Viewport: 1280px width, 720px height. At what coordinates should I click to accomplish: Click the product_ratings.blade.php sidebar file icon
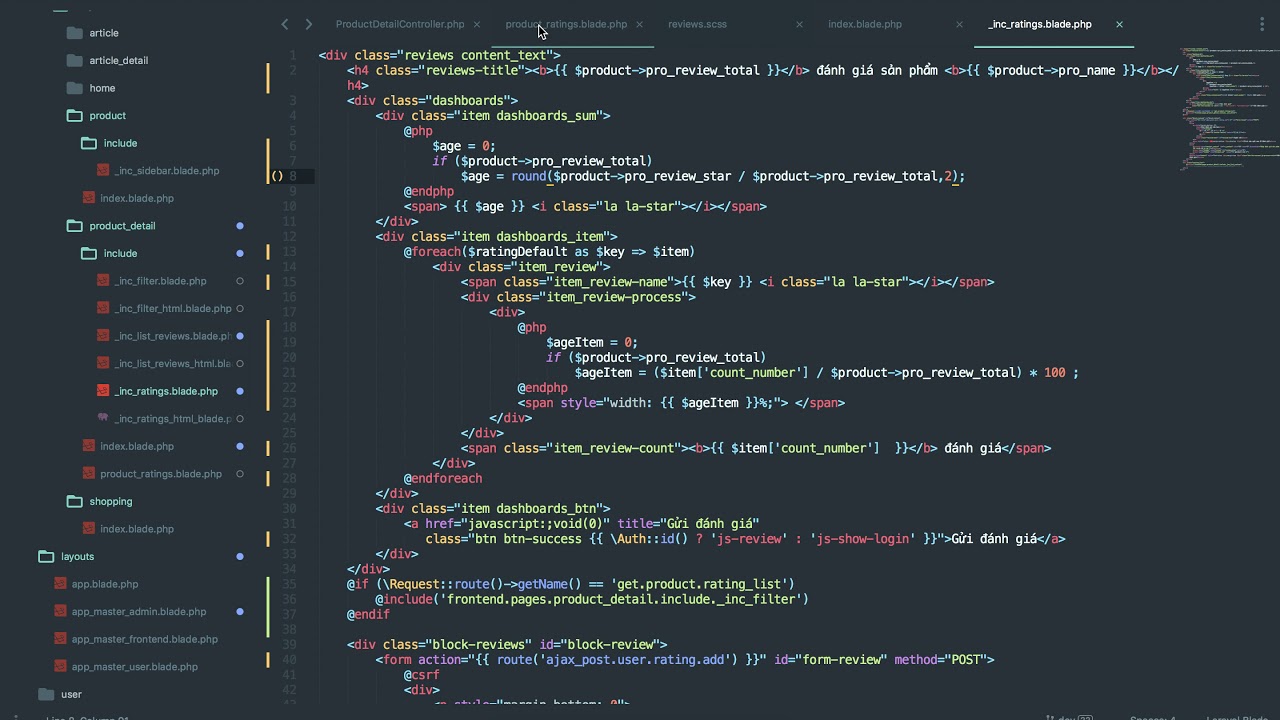point(89,474)
